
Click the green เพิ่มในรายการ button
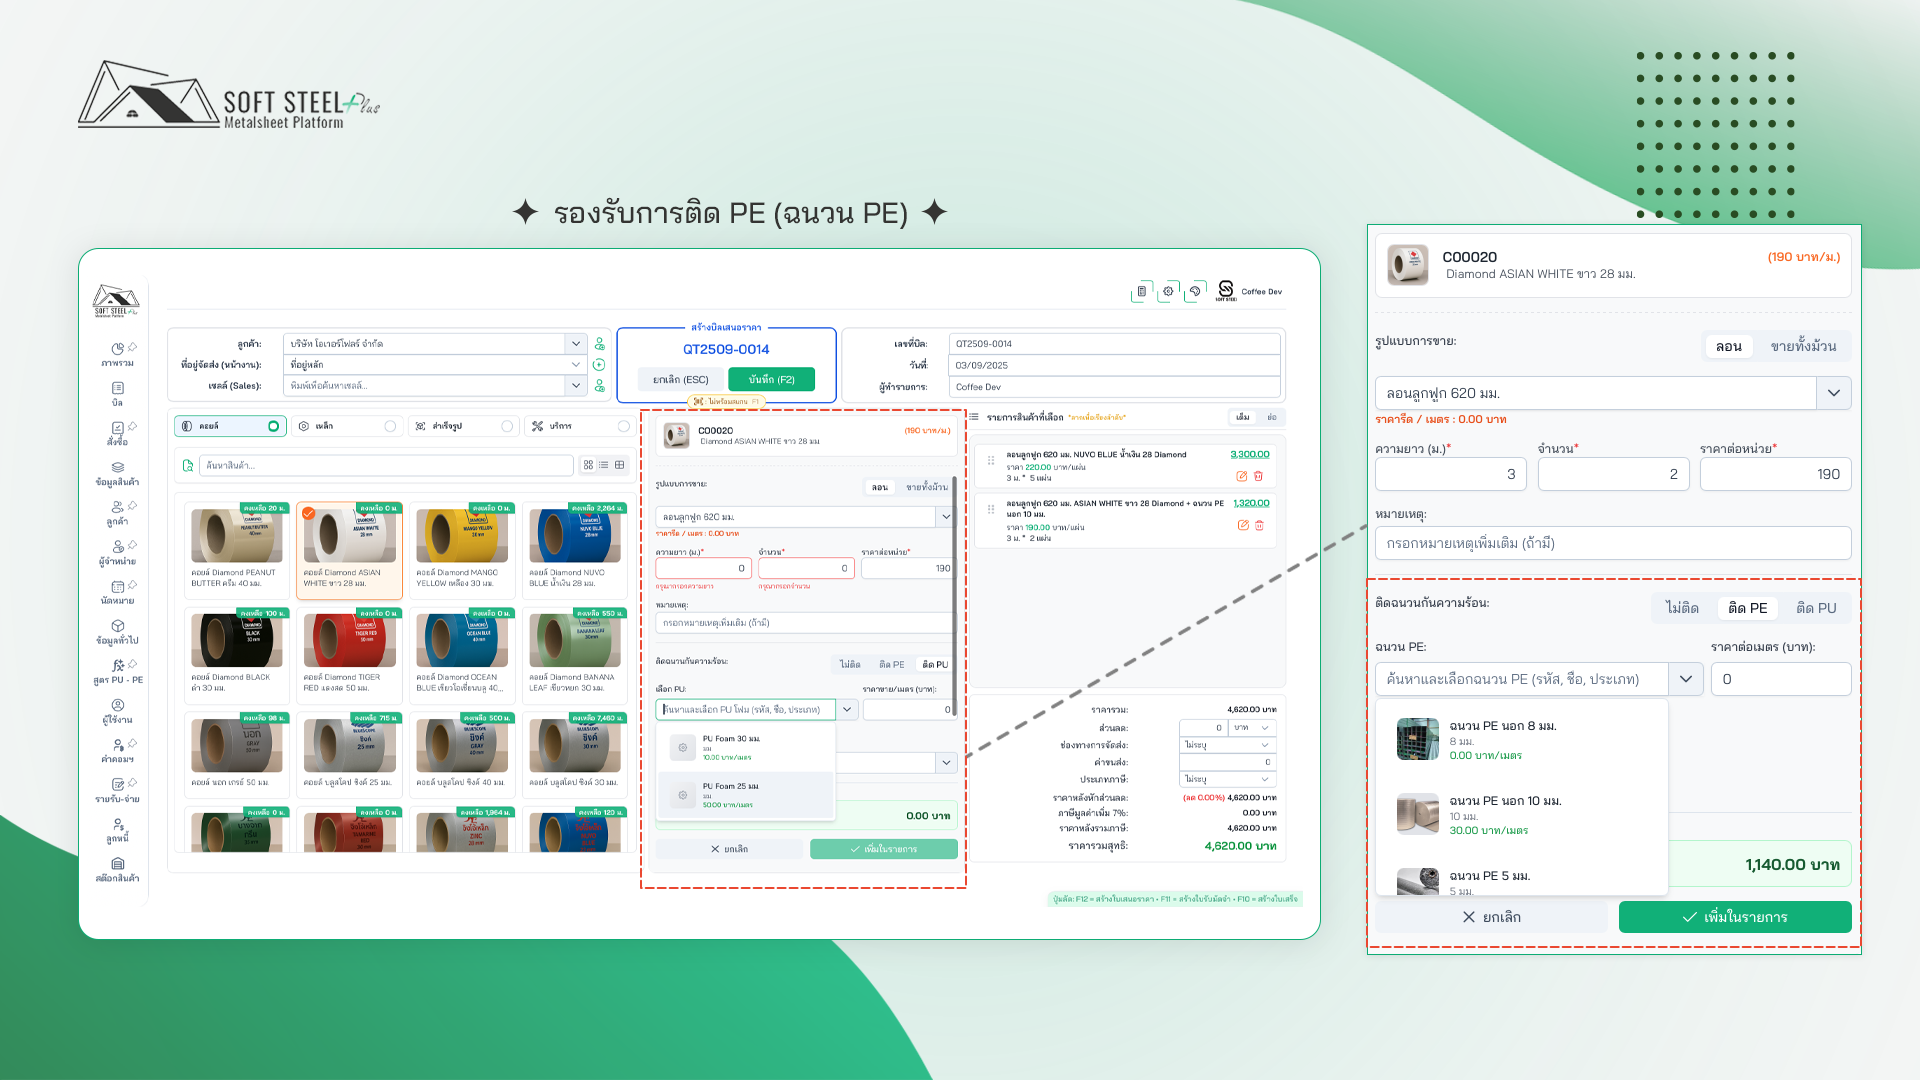(x=1735, y=916)
